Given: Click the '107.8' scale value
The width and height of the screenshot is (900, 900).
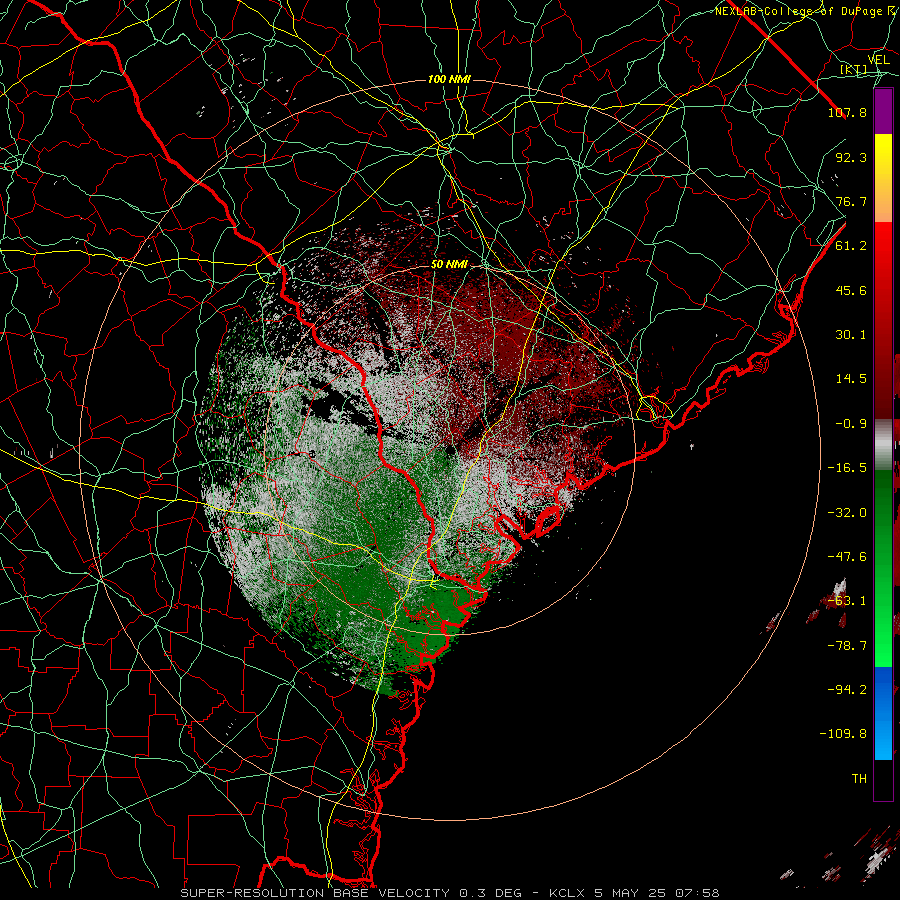Looking at the screenshot, I should tap(847, 112).
